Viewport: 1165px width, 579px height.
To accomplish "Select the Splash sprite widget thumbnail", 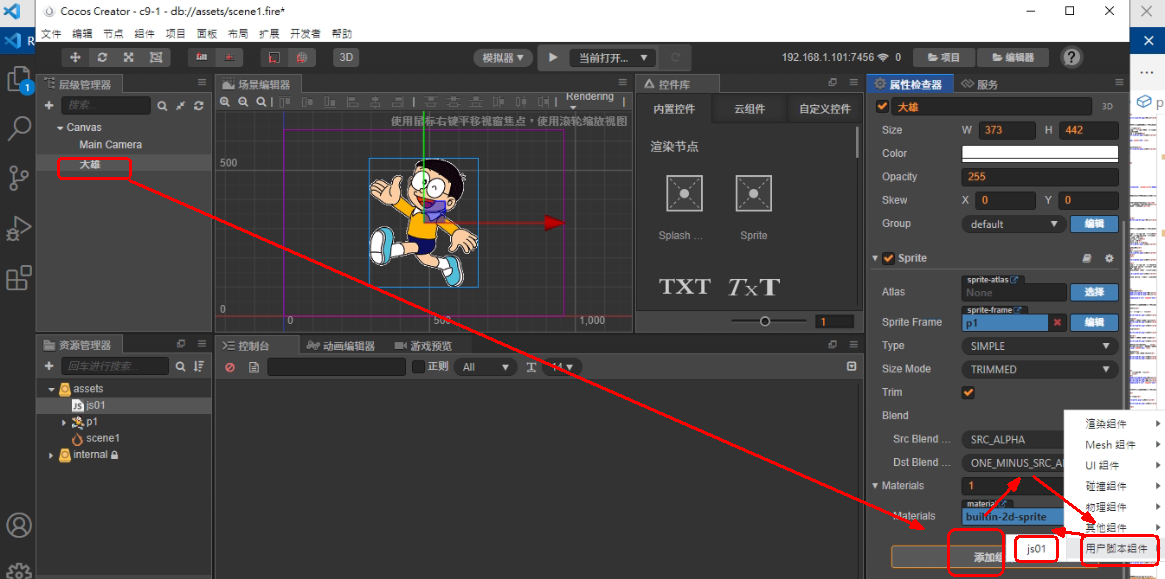I will (x=684, y=194).
